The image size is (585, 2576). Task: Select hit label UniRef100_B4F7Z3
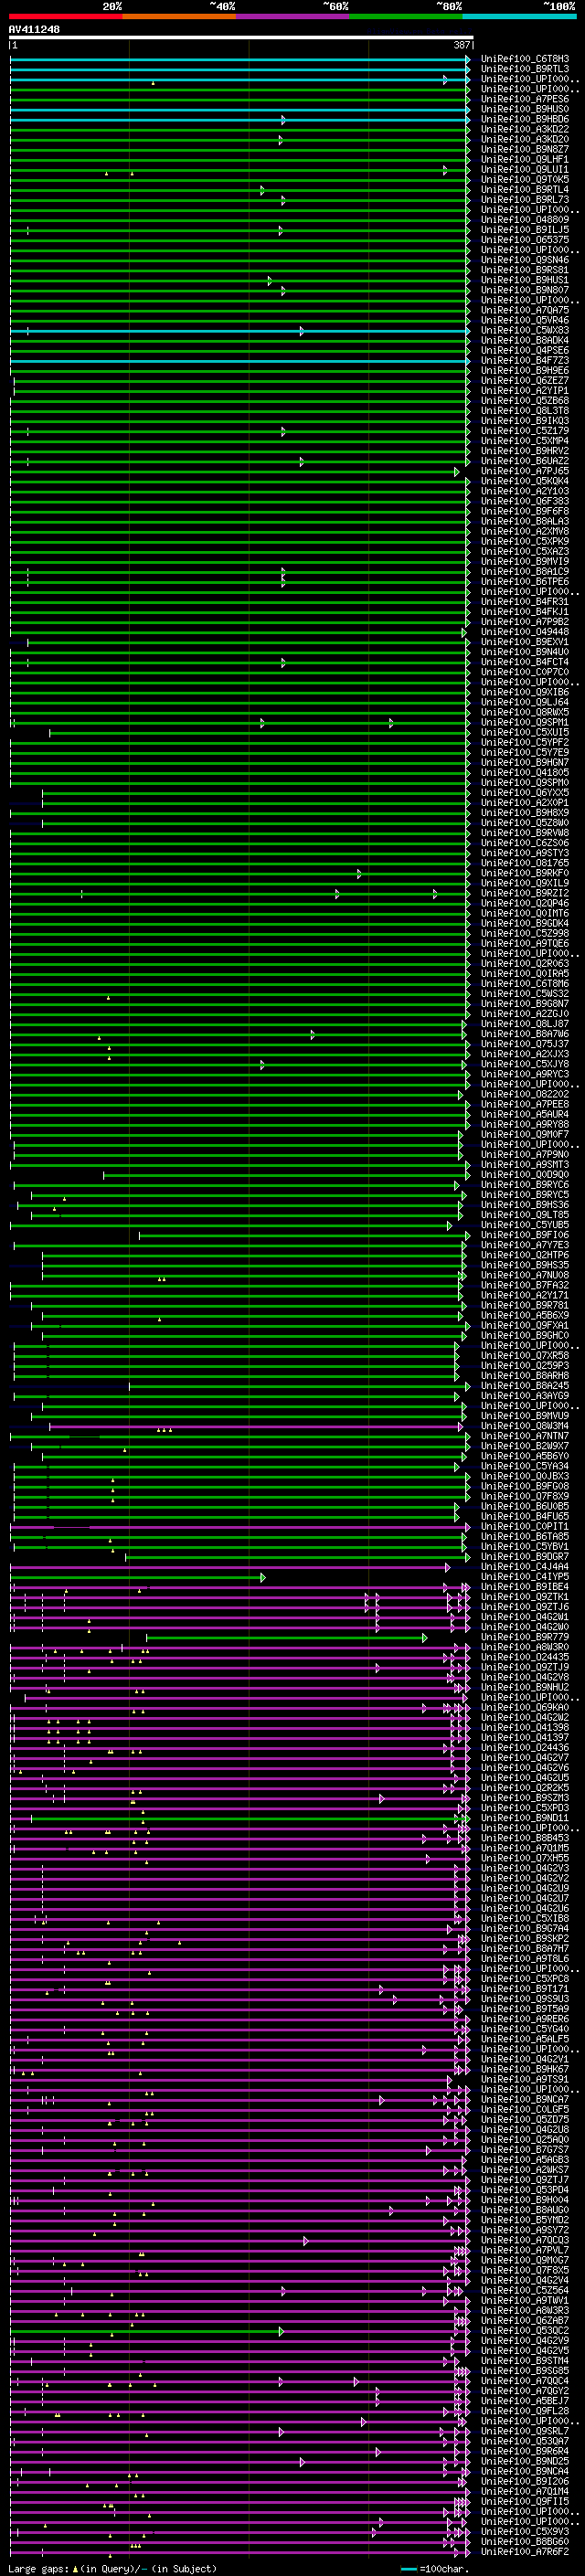pyautogui.click(x=525, y=361)
